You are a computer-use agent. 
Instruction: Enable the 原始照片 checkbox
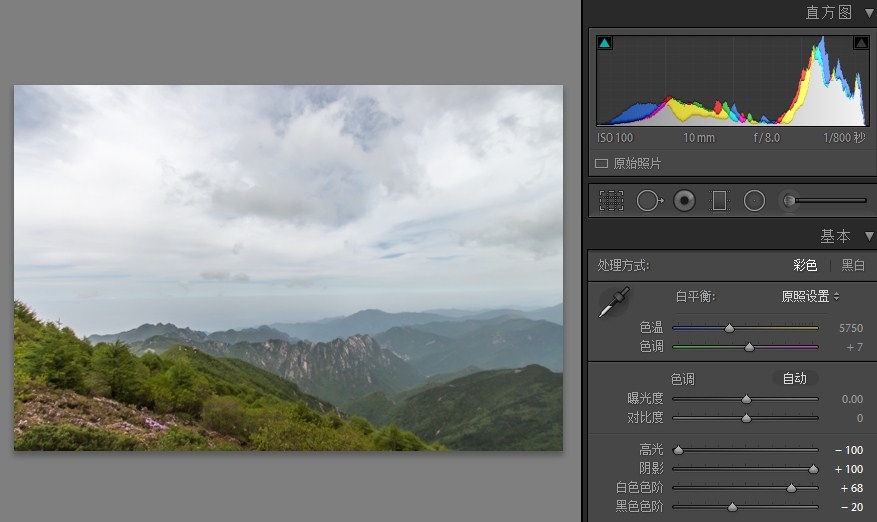602,163
